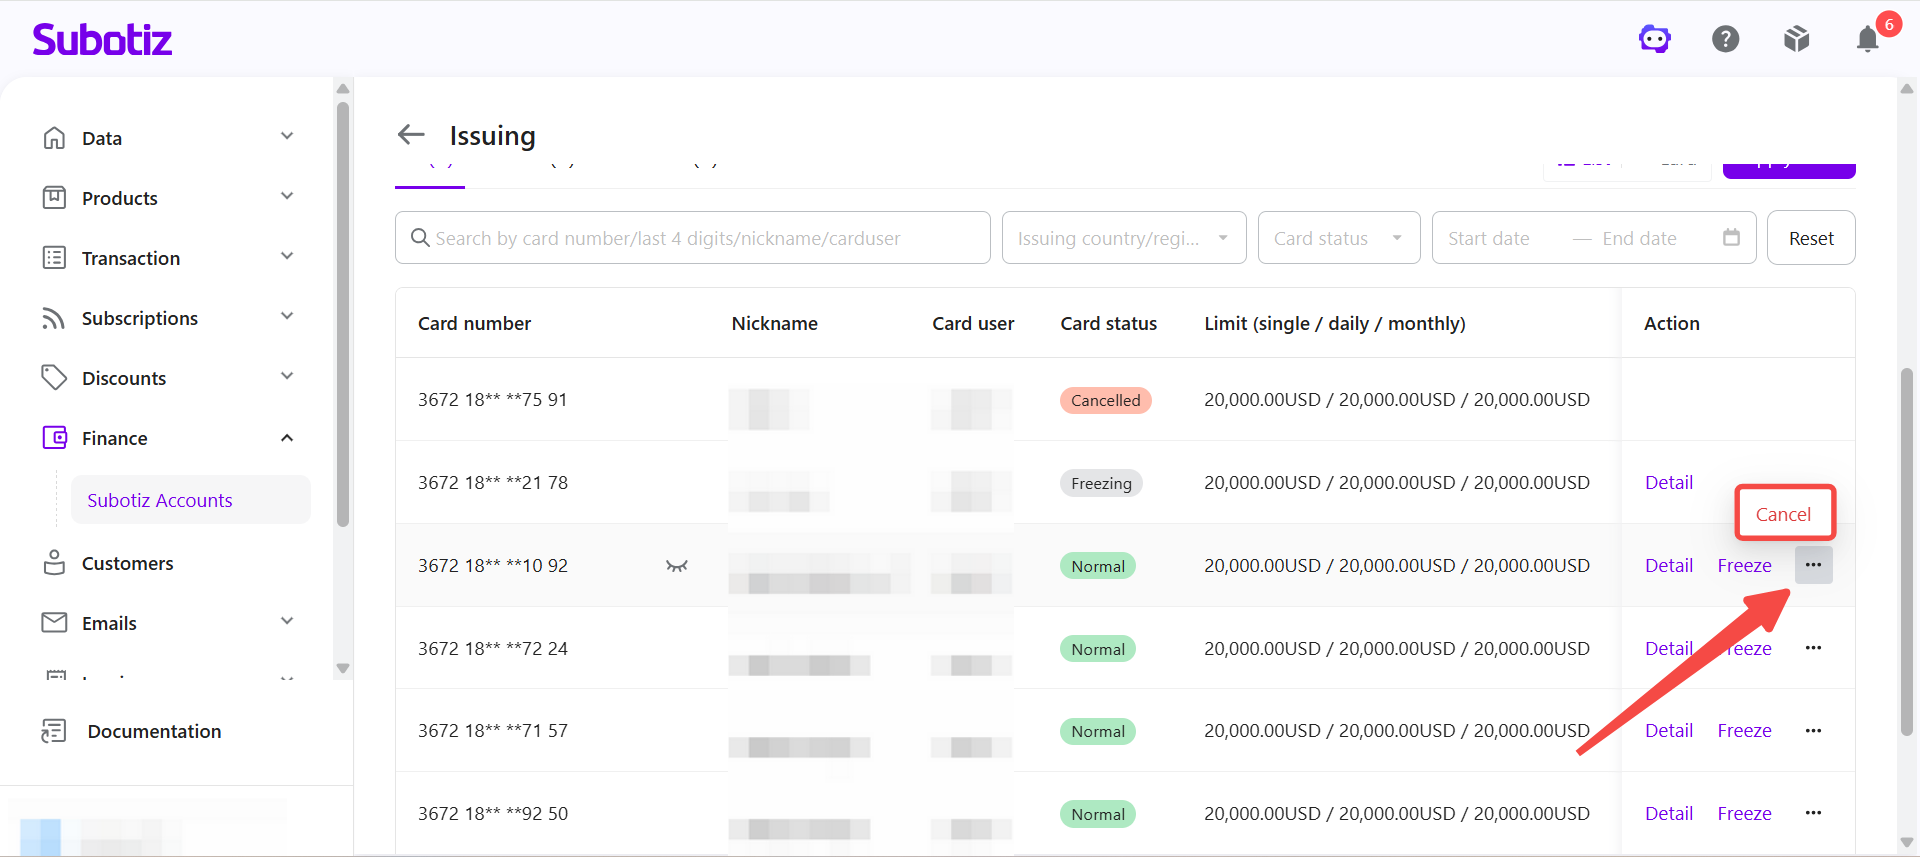Click the Products sidebar icon
The height and width of the screenshot is (857, 1920).
point(54,198)
